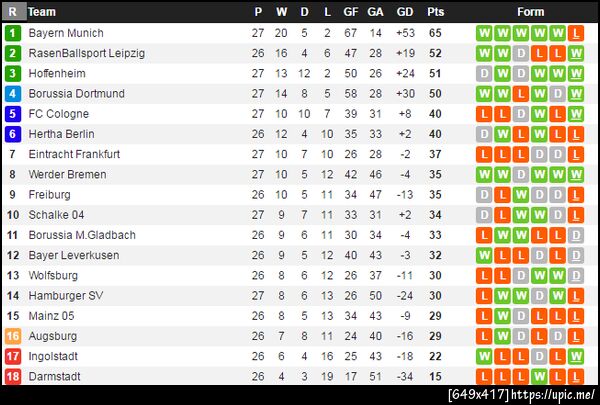This screenshot has height=405, width=600.
Task: Click the Team column header
Action: click(42, 12)
